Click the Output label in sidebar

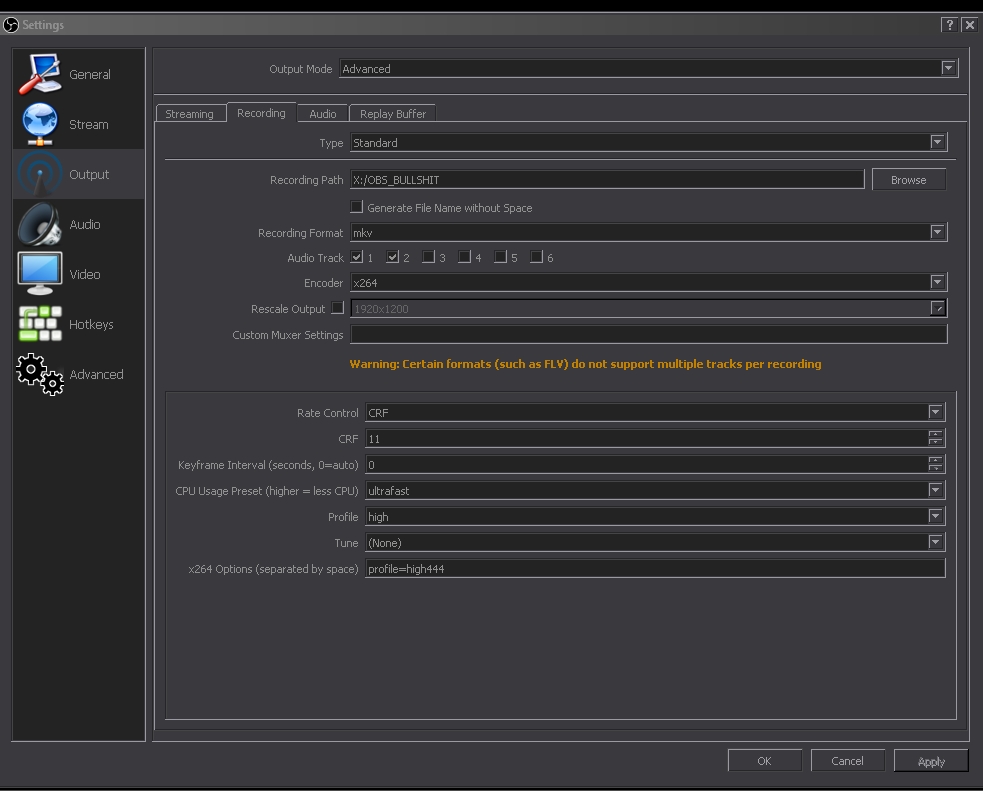(89, 174)
